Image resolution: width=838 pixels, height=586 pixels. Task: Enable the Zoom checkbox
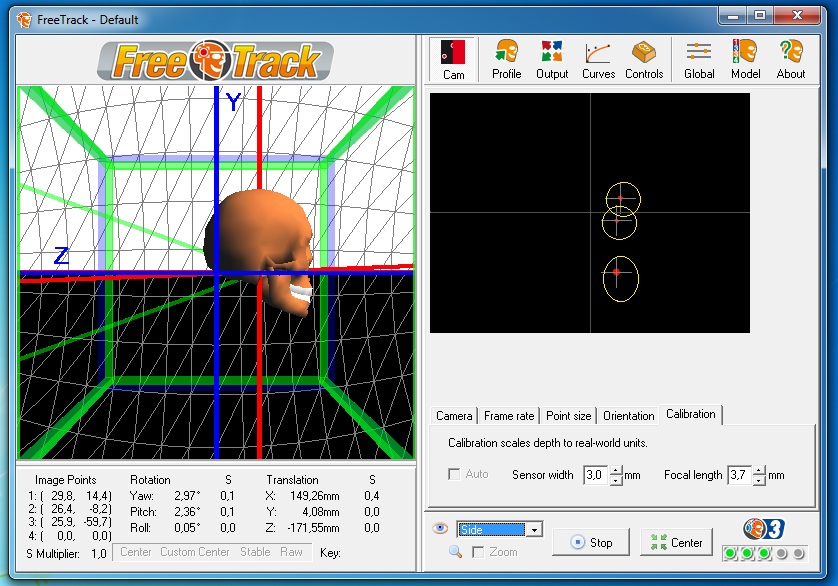tap(478, 552)
